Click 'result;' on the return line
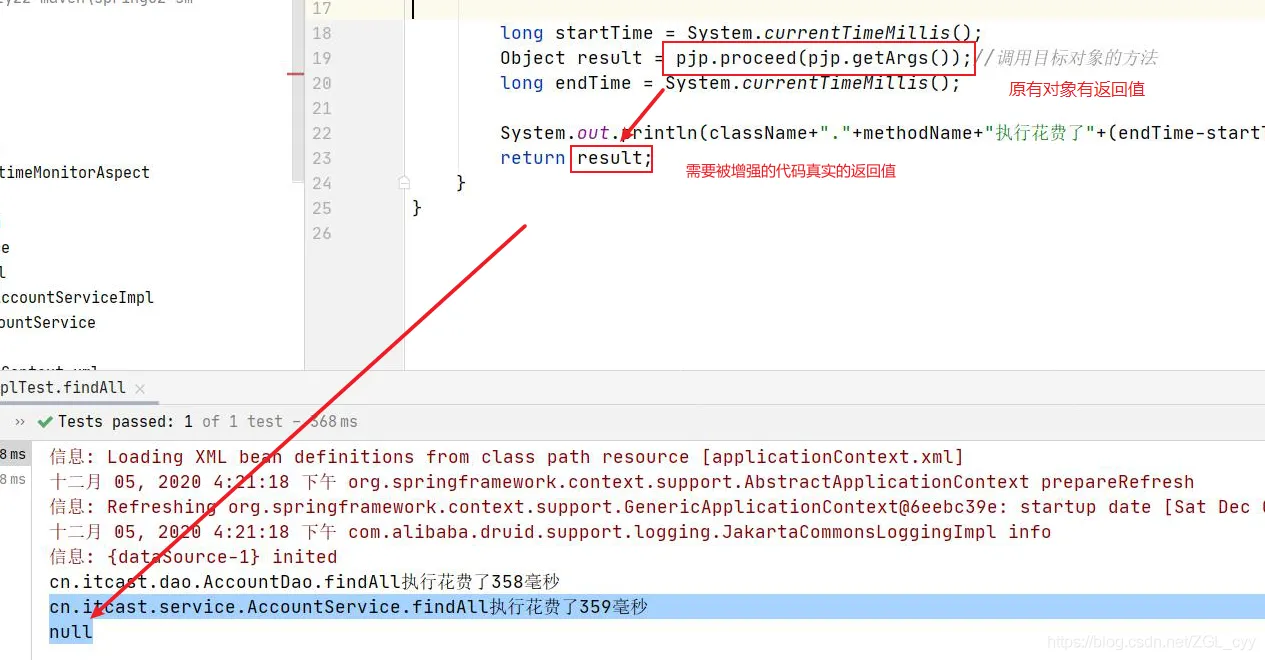 (614, 158)
